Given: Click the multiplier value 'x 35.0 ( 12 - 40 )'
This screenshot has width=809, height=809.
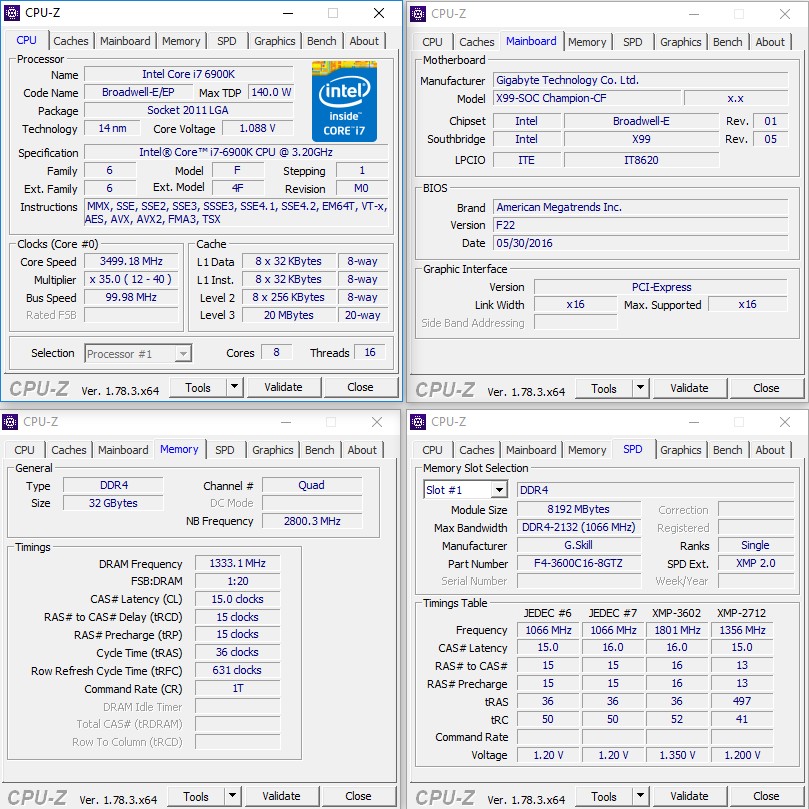Looking at the screenshot, I should pos(132,280).
